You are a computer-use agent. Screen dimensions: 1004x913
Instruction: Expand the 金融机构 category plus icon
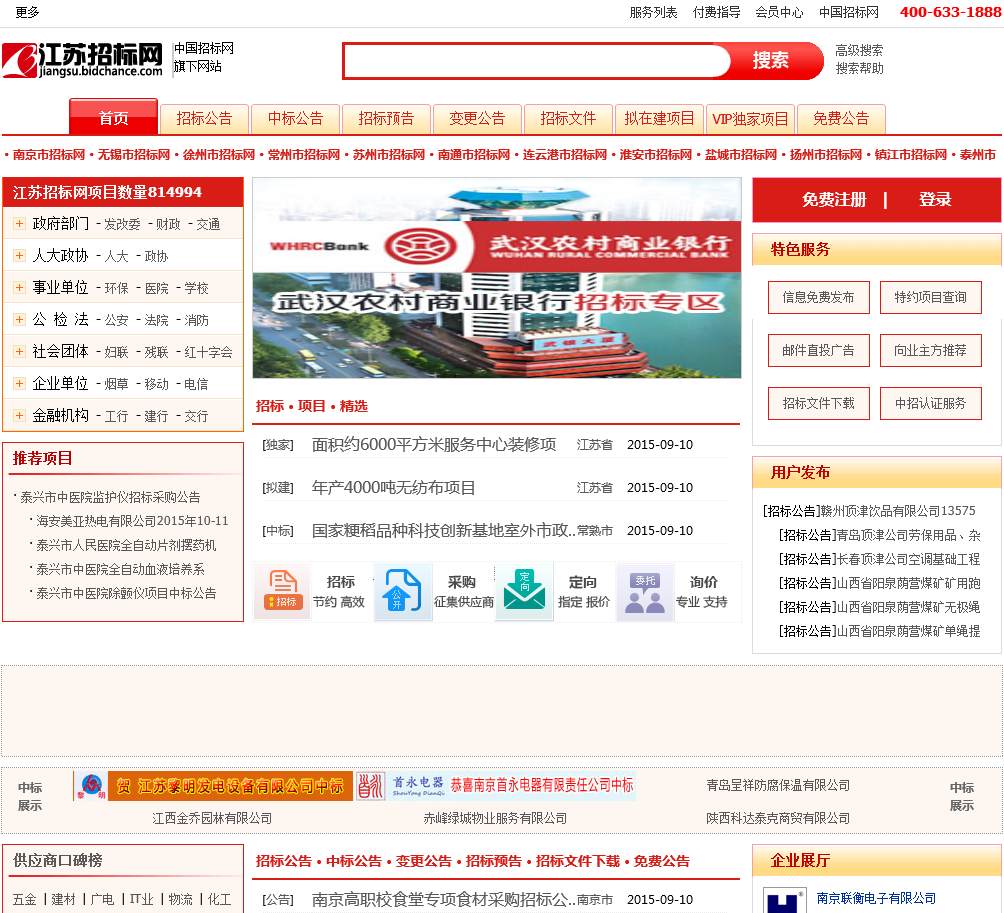click(x=19, y=416)
